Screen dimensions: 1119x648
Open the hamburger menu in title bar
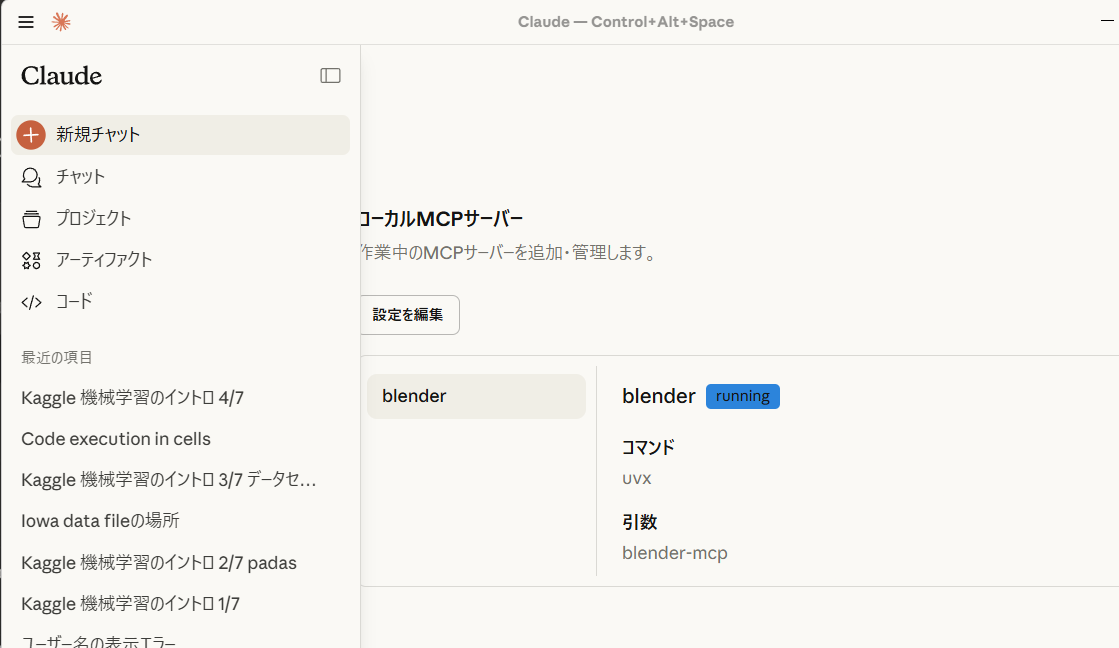[x=26, y=22]
